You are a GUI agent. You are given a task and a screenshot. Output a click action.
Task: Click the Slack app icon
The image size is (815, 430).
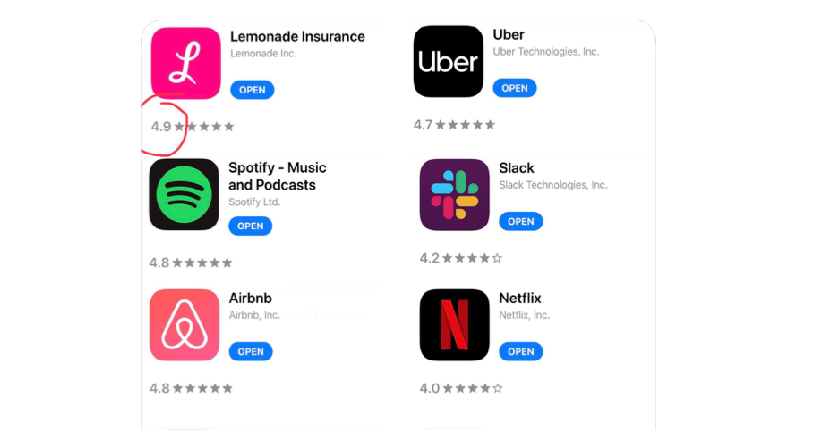pos(455,194)
